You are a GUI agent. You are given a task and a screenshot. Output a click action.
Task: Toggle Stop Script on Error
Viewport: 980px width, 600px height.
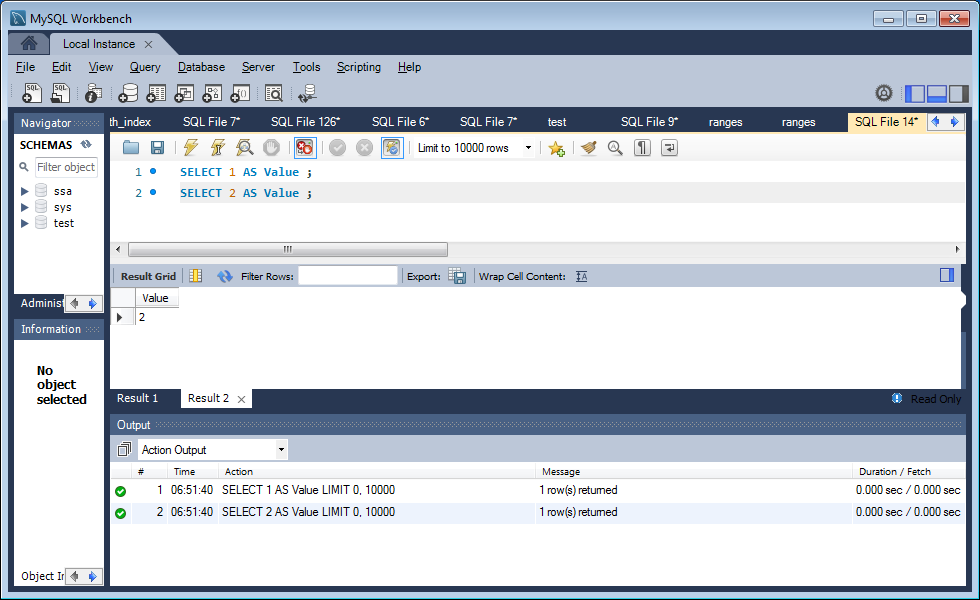click(x=303, y=147)
